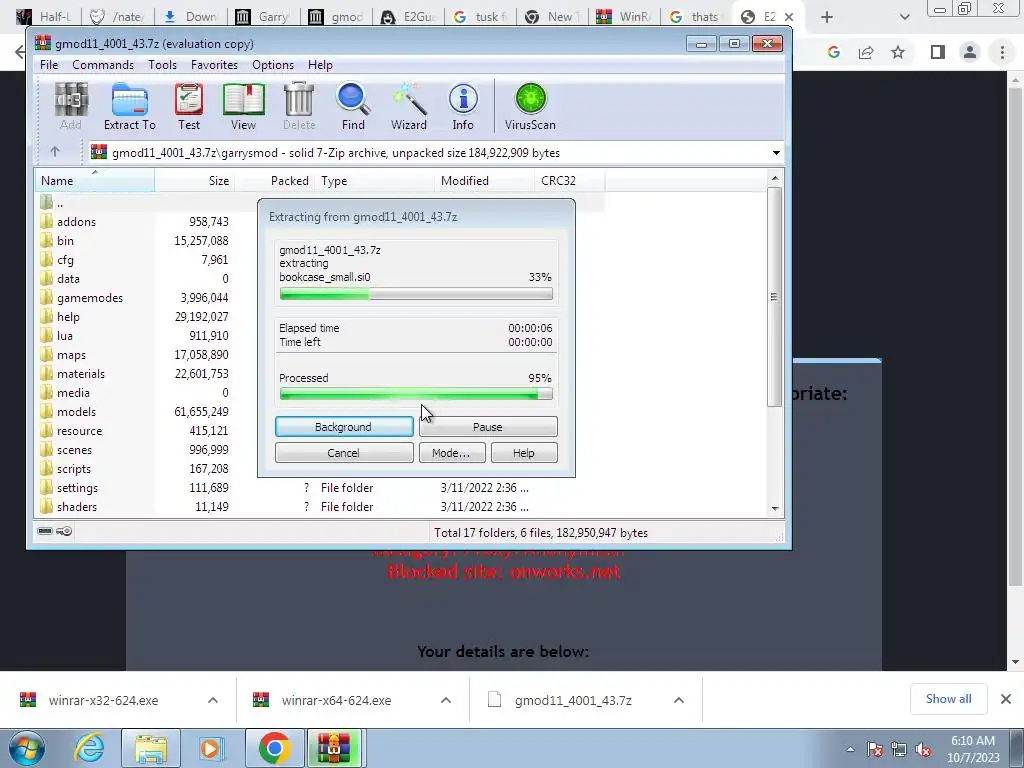The image size is (1024, 768).
Task: Click the Delete trash can icon
Action: (299, 106)
